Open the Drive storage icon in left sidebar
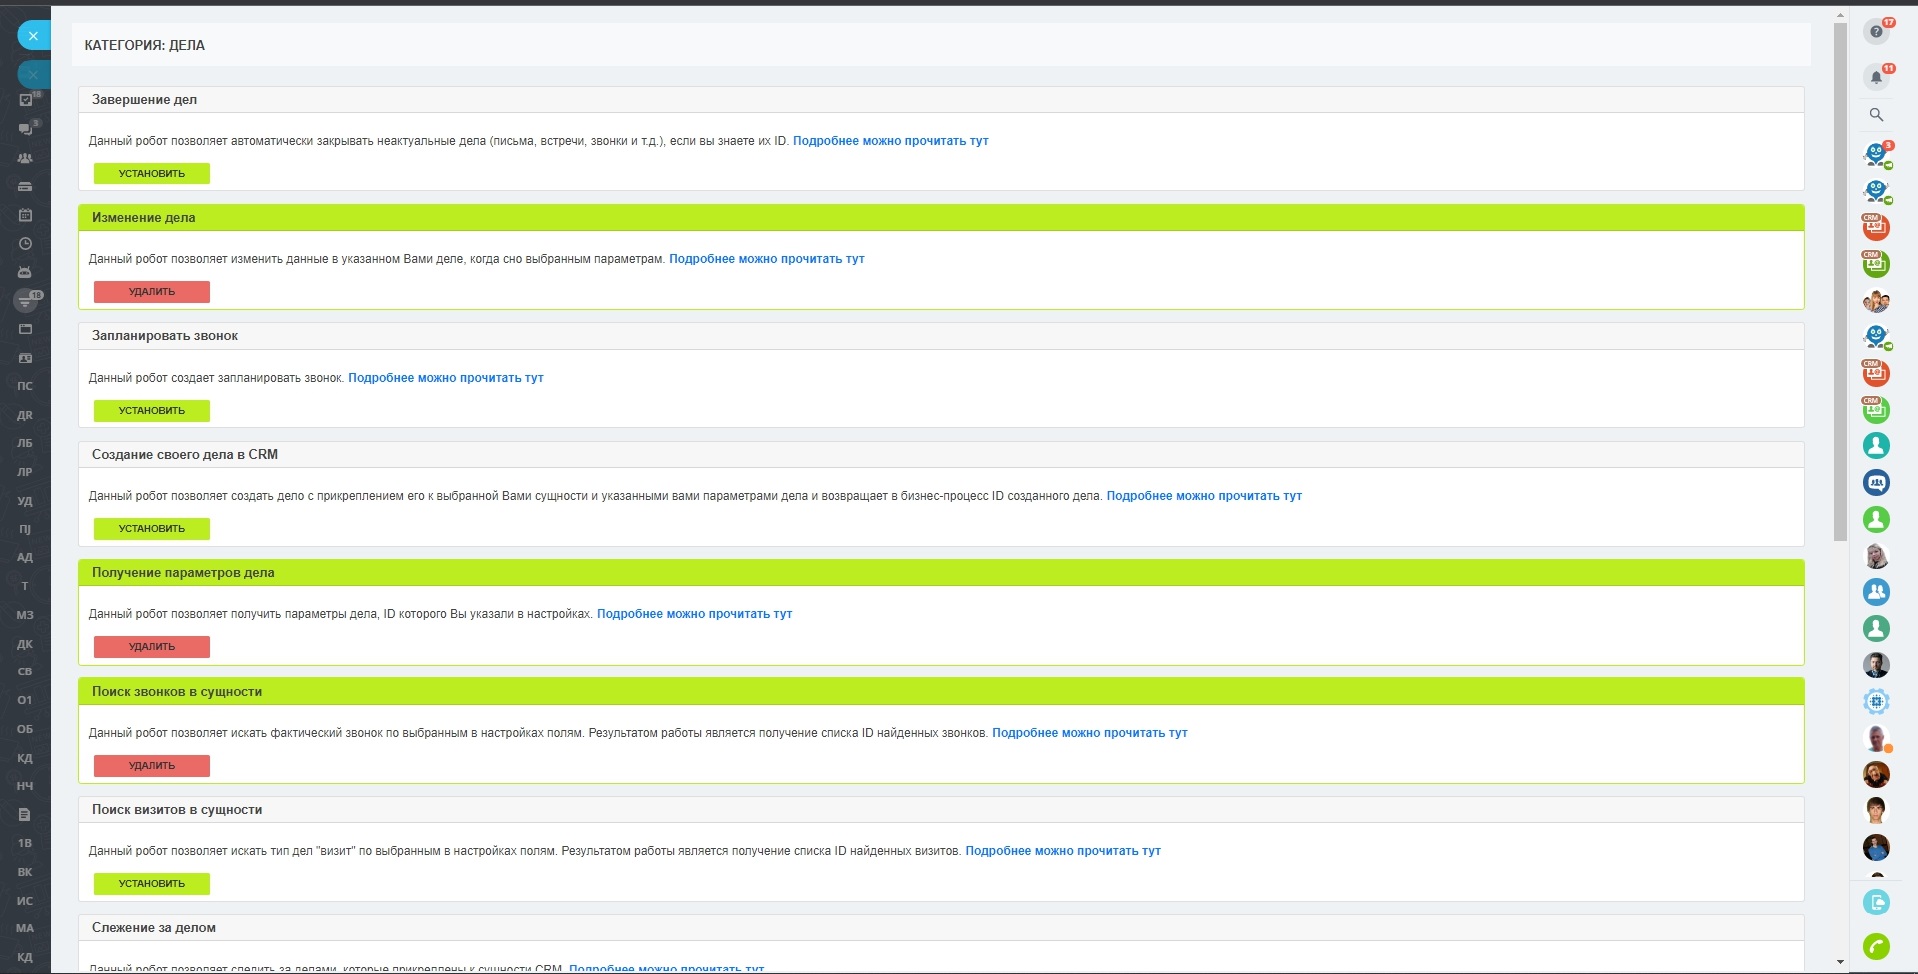The height and width of the screenshot is (974, 1918). point(26,186)
